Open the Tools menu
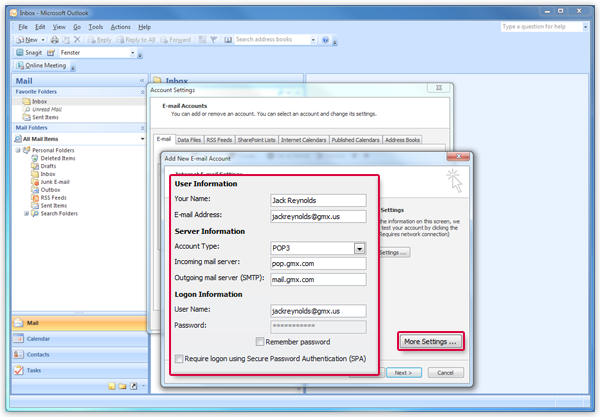 coord(96,27)
